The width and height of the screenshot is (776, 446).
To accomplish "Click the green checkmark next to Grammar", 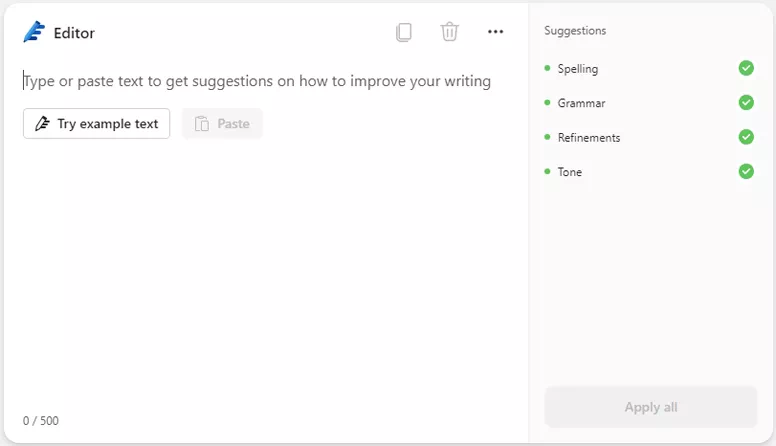I will [x=746, y=103].
